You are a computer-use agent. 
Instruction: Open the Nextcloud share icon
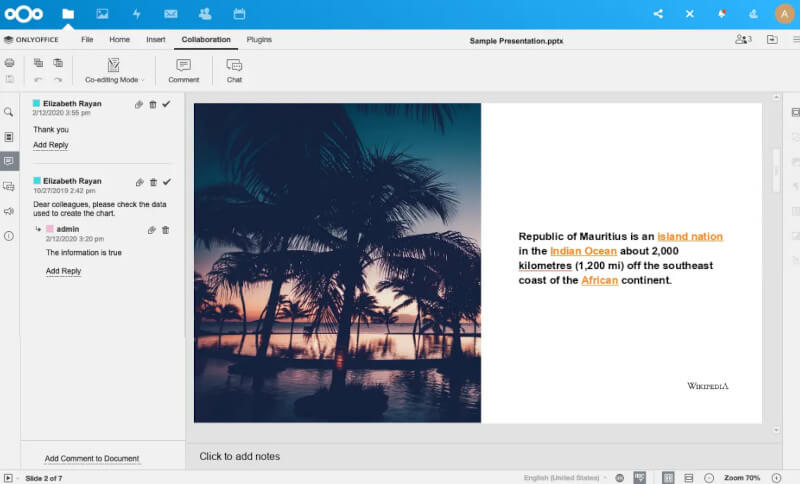[658, 14]
